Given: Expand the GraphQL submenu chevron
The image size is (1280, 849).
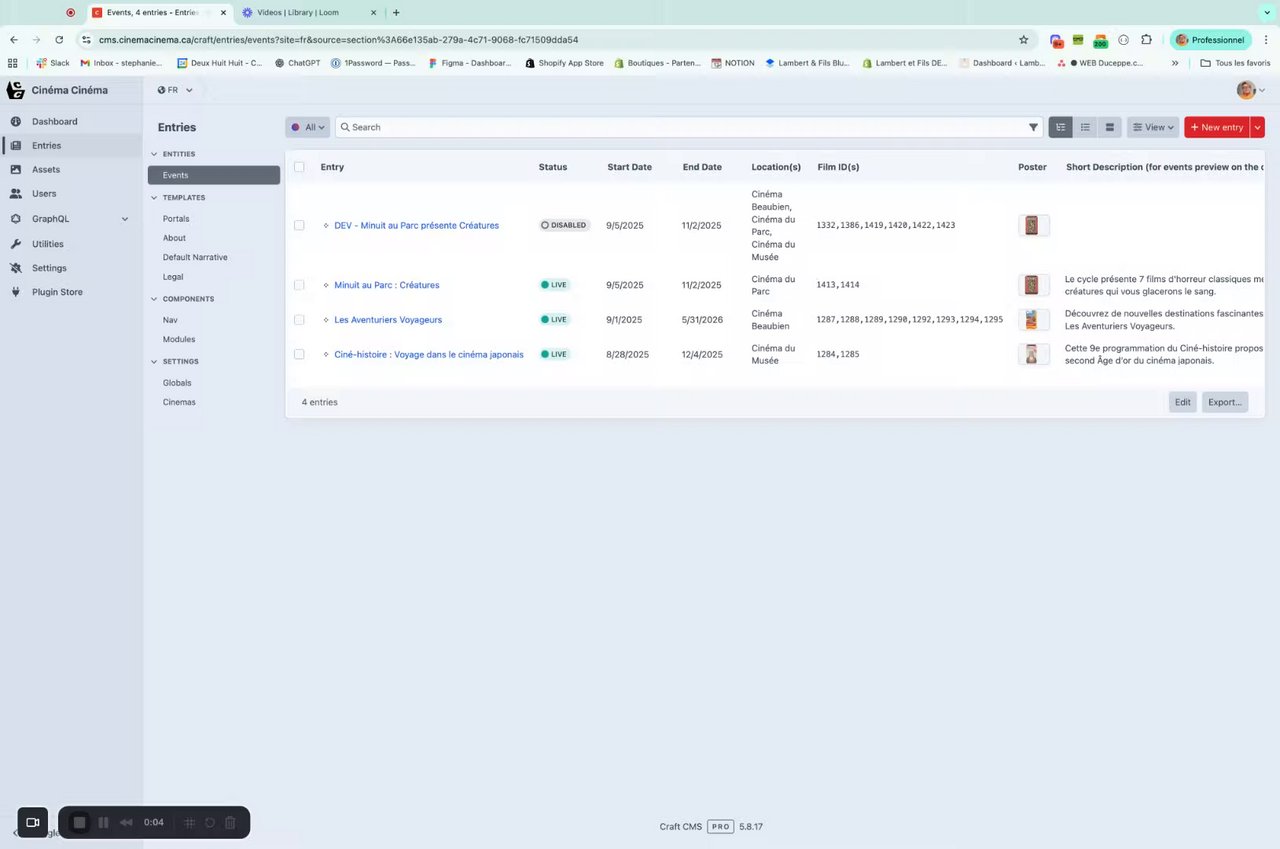Looking at the screenshot, I should (125, 219).
